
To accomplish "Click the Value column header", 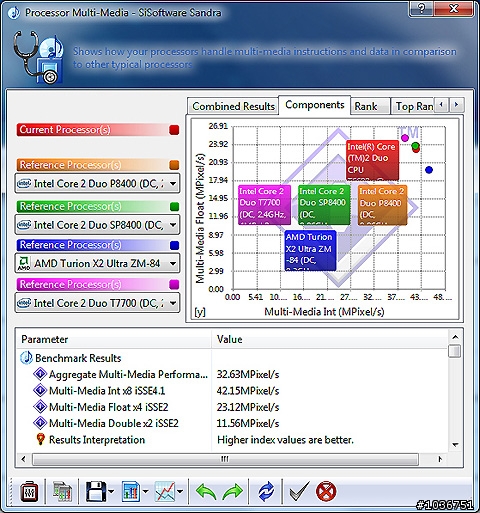I will pos(329,339).
